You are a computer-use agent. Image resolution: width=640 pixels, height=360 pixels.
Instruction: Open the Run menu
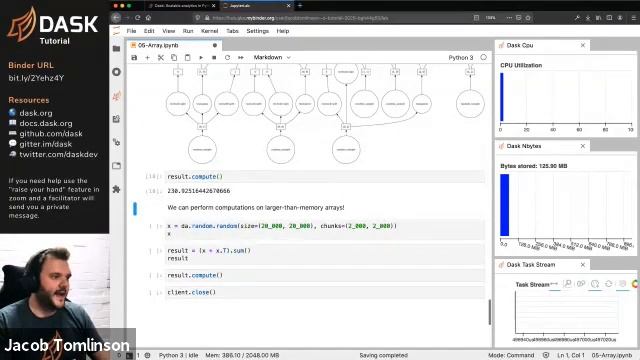coord(188,31)
